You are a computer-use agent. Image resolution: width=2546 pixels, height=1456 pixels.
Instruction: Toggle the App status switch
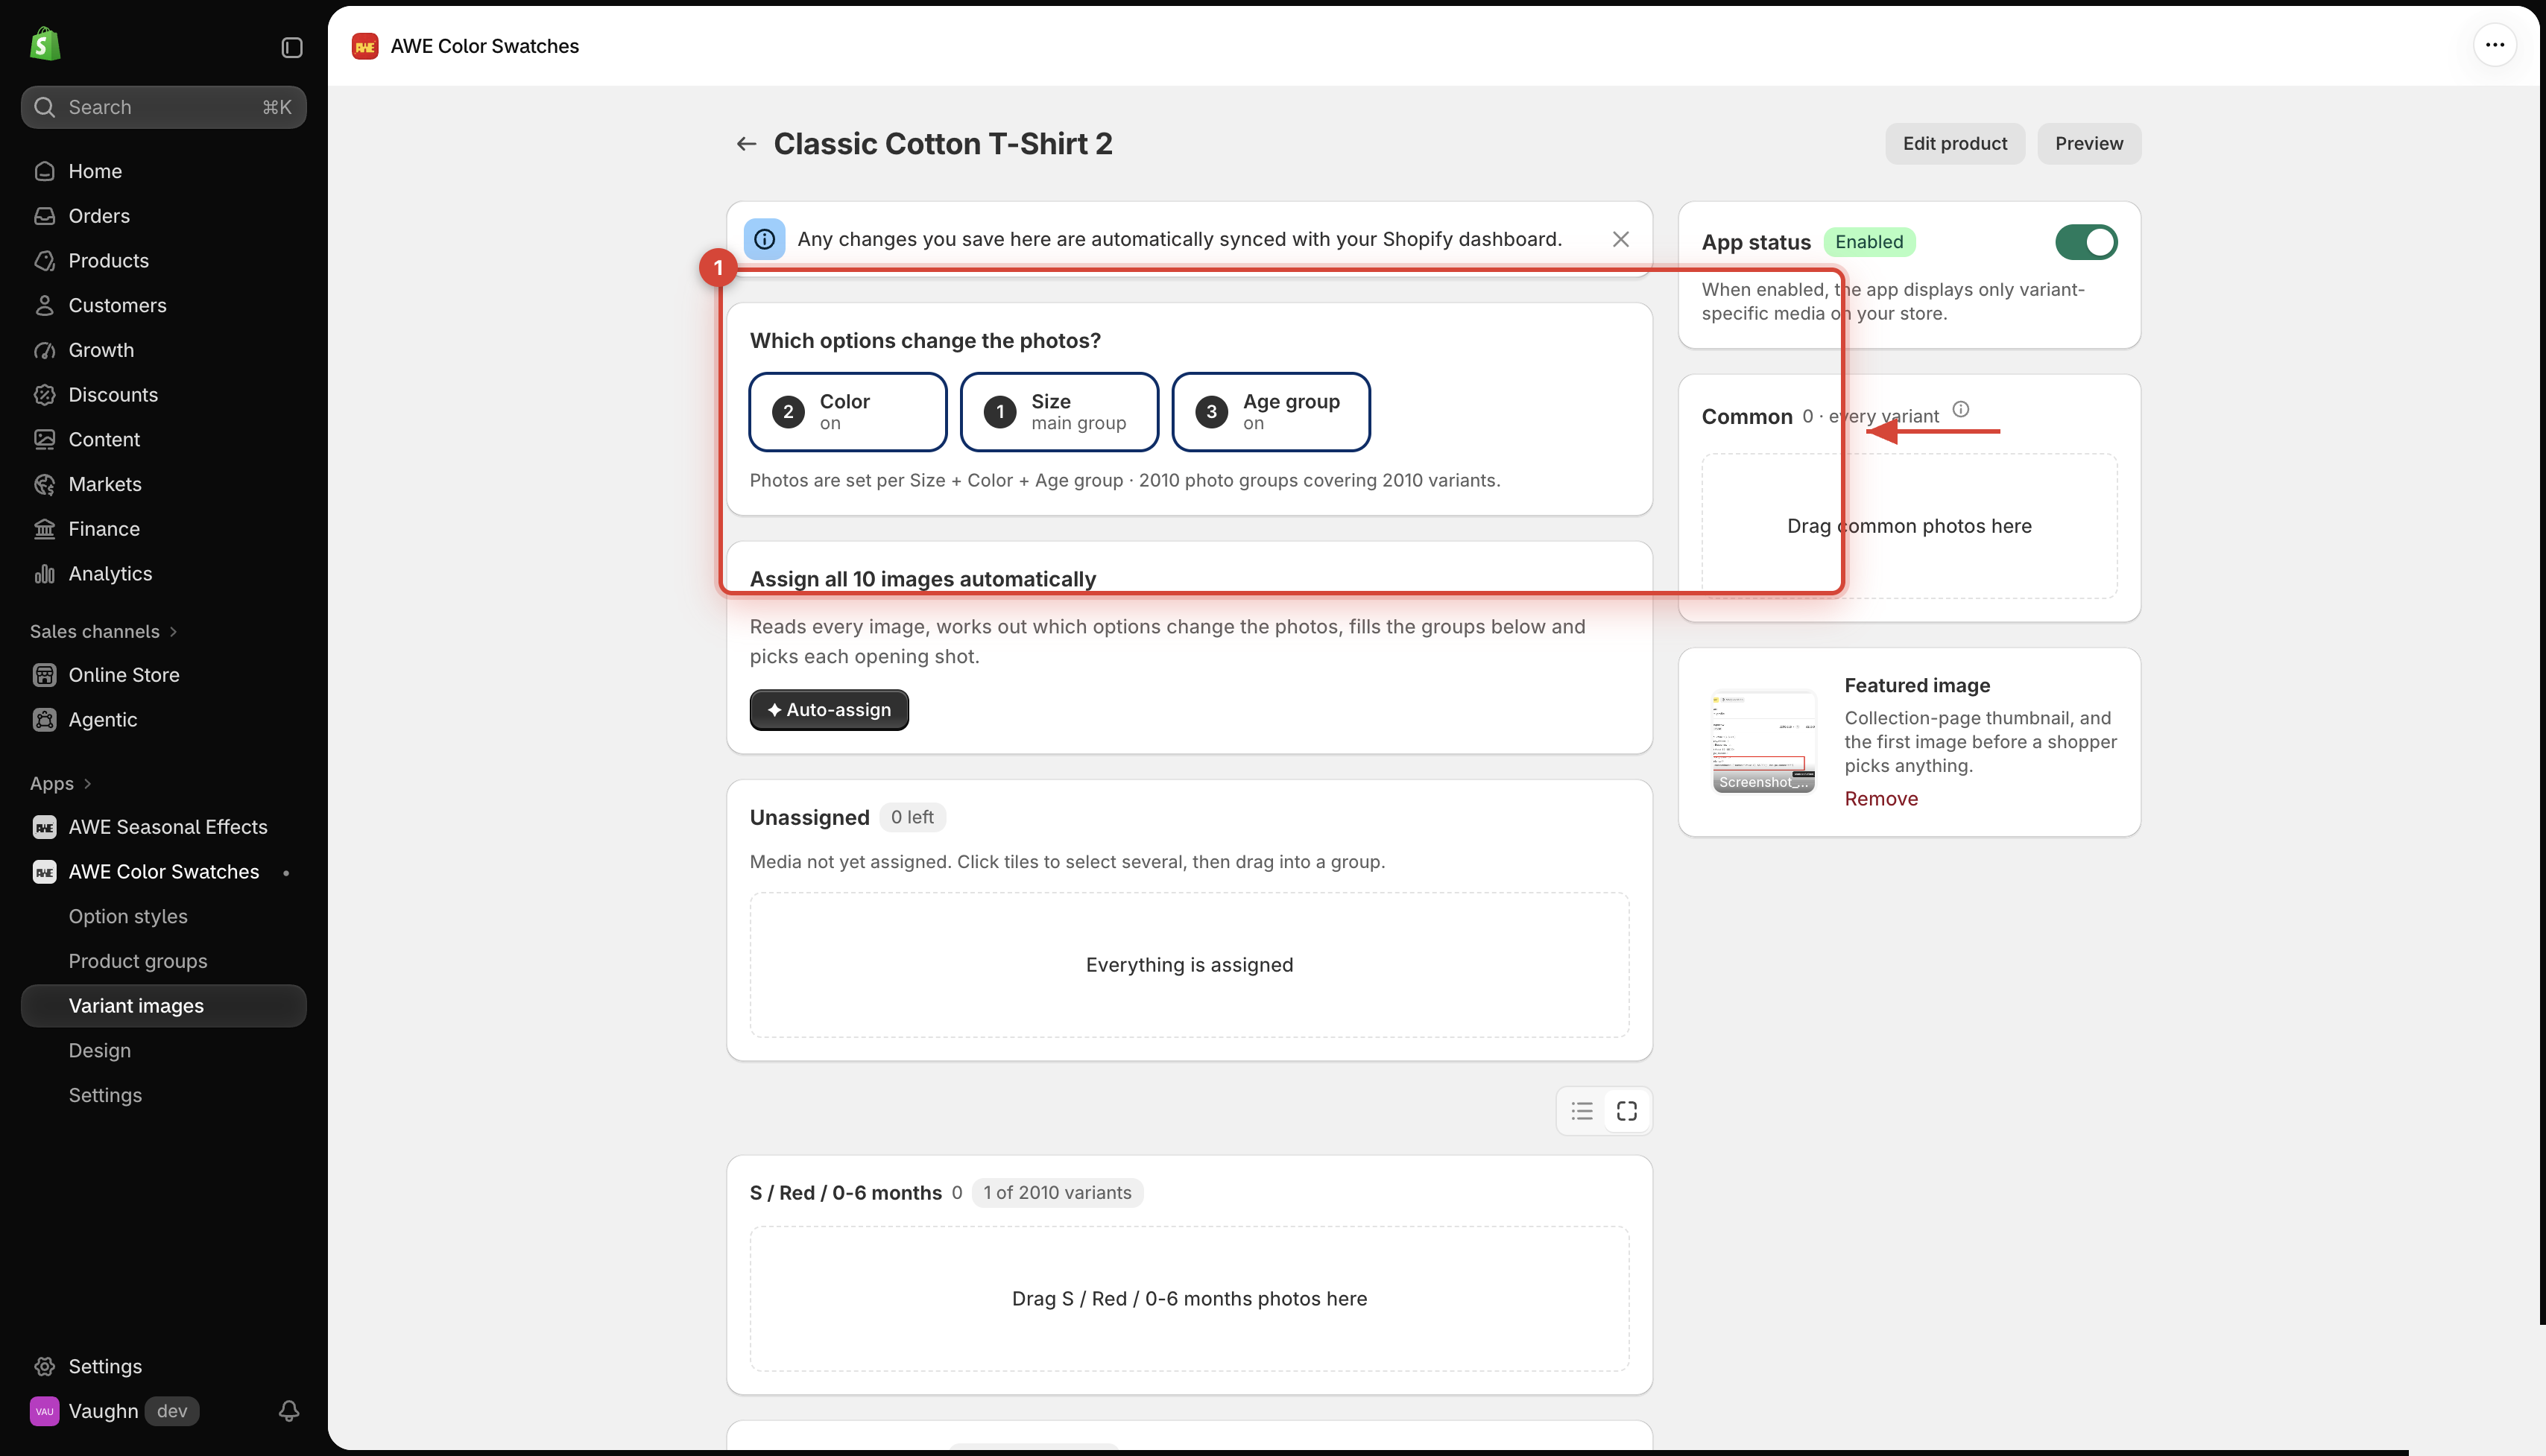pos(2086,242)
